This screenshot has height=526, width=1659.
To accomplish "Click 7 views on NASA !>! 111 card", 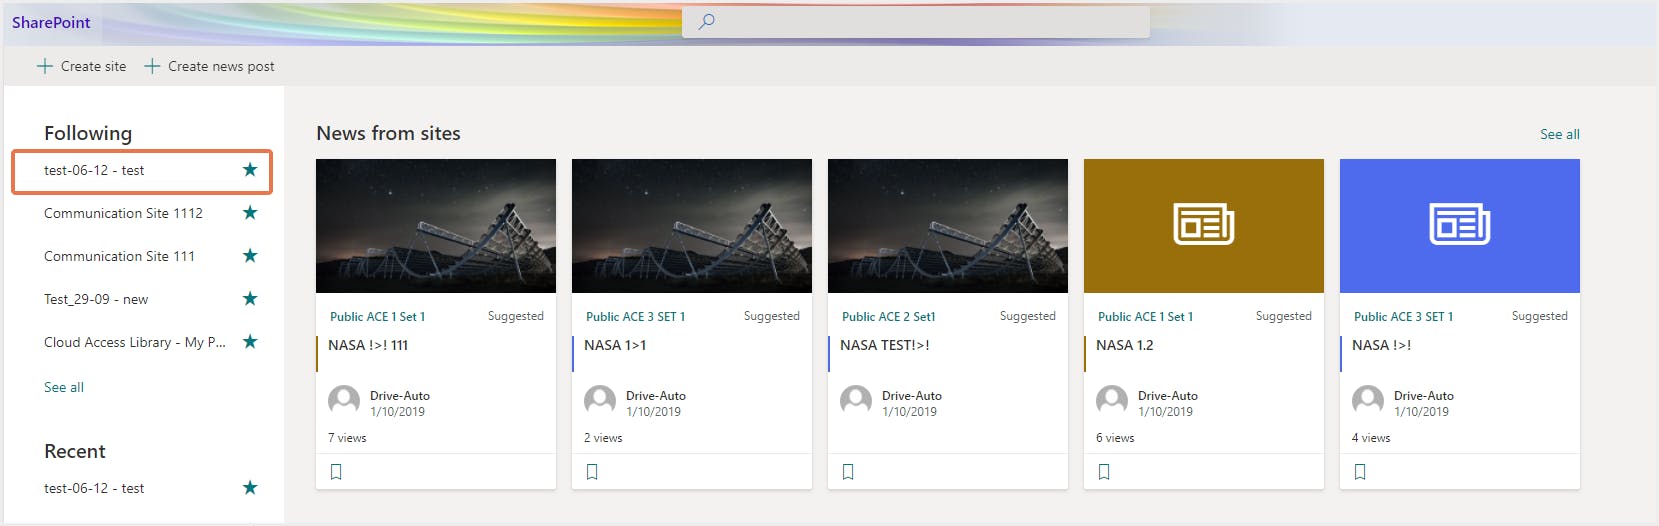I will point(347,438).
